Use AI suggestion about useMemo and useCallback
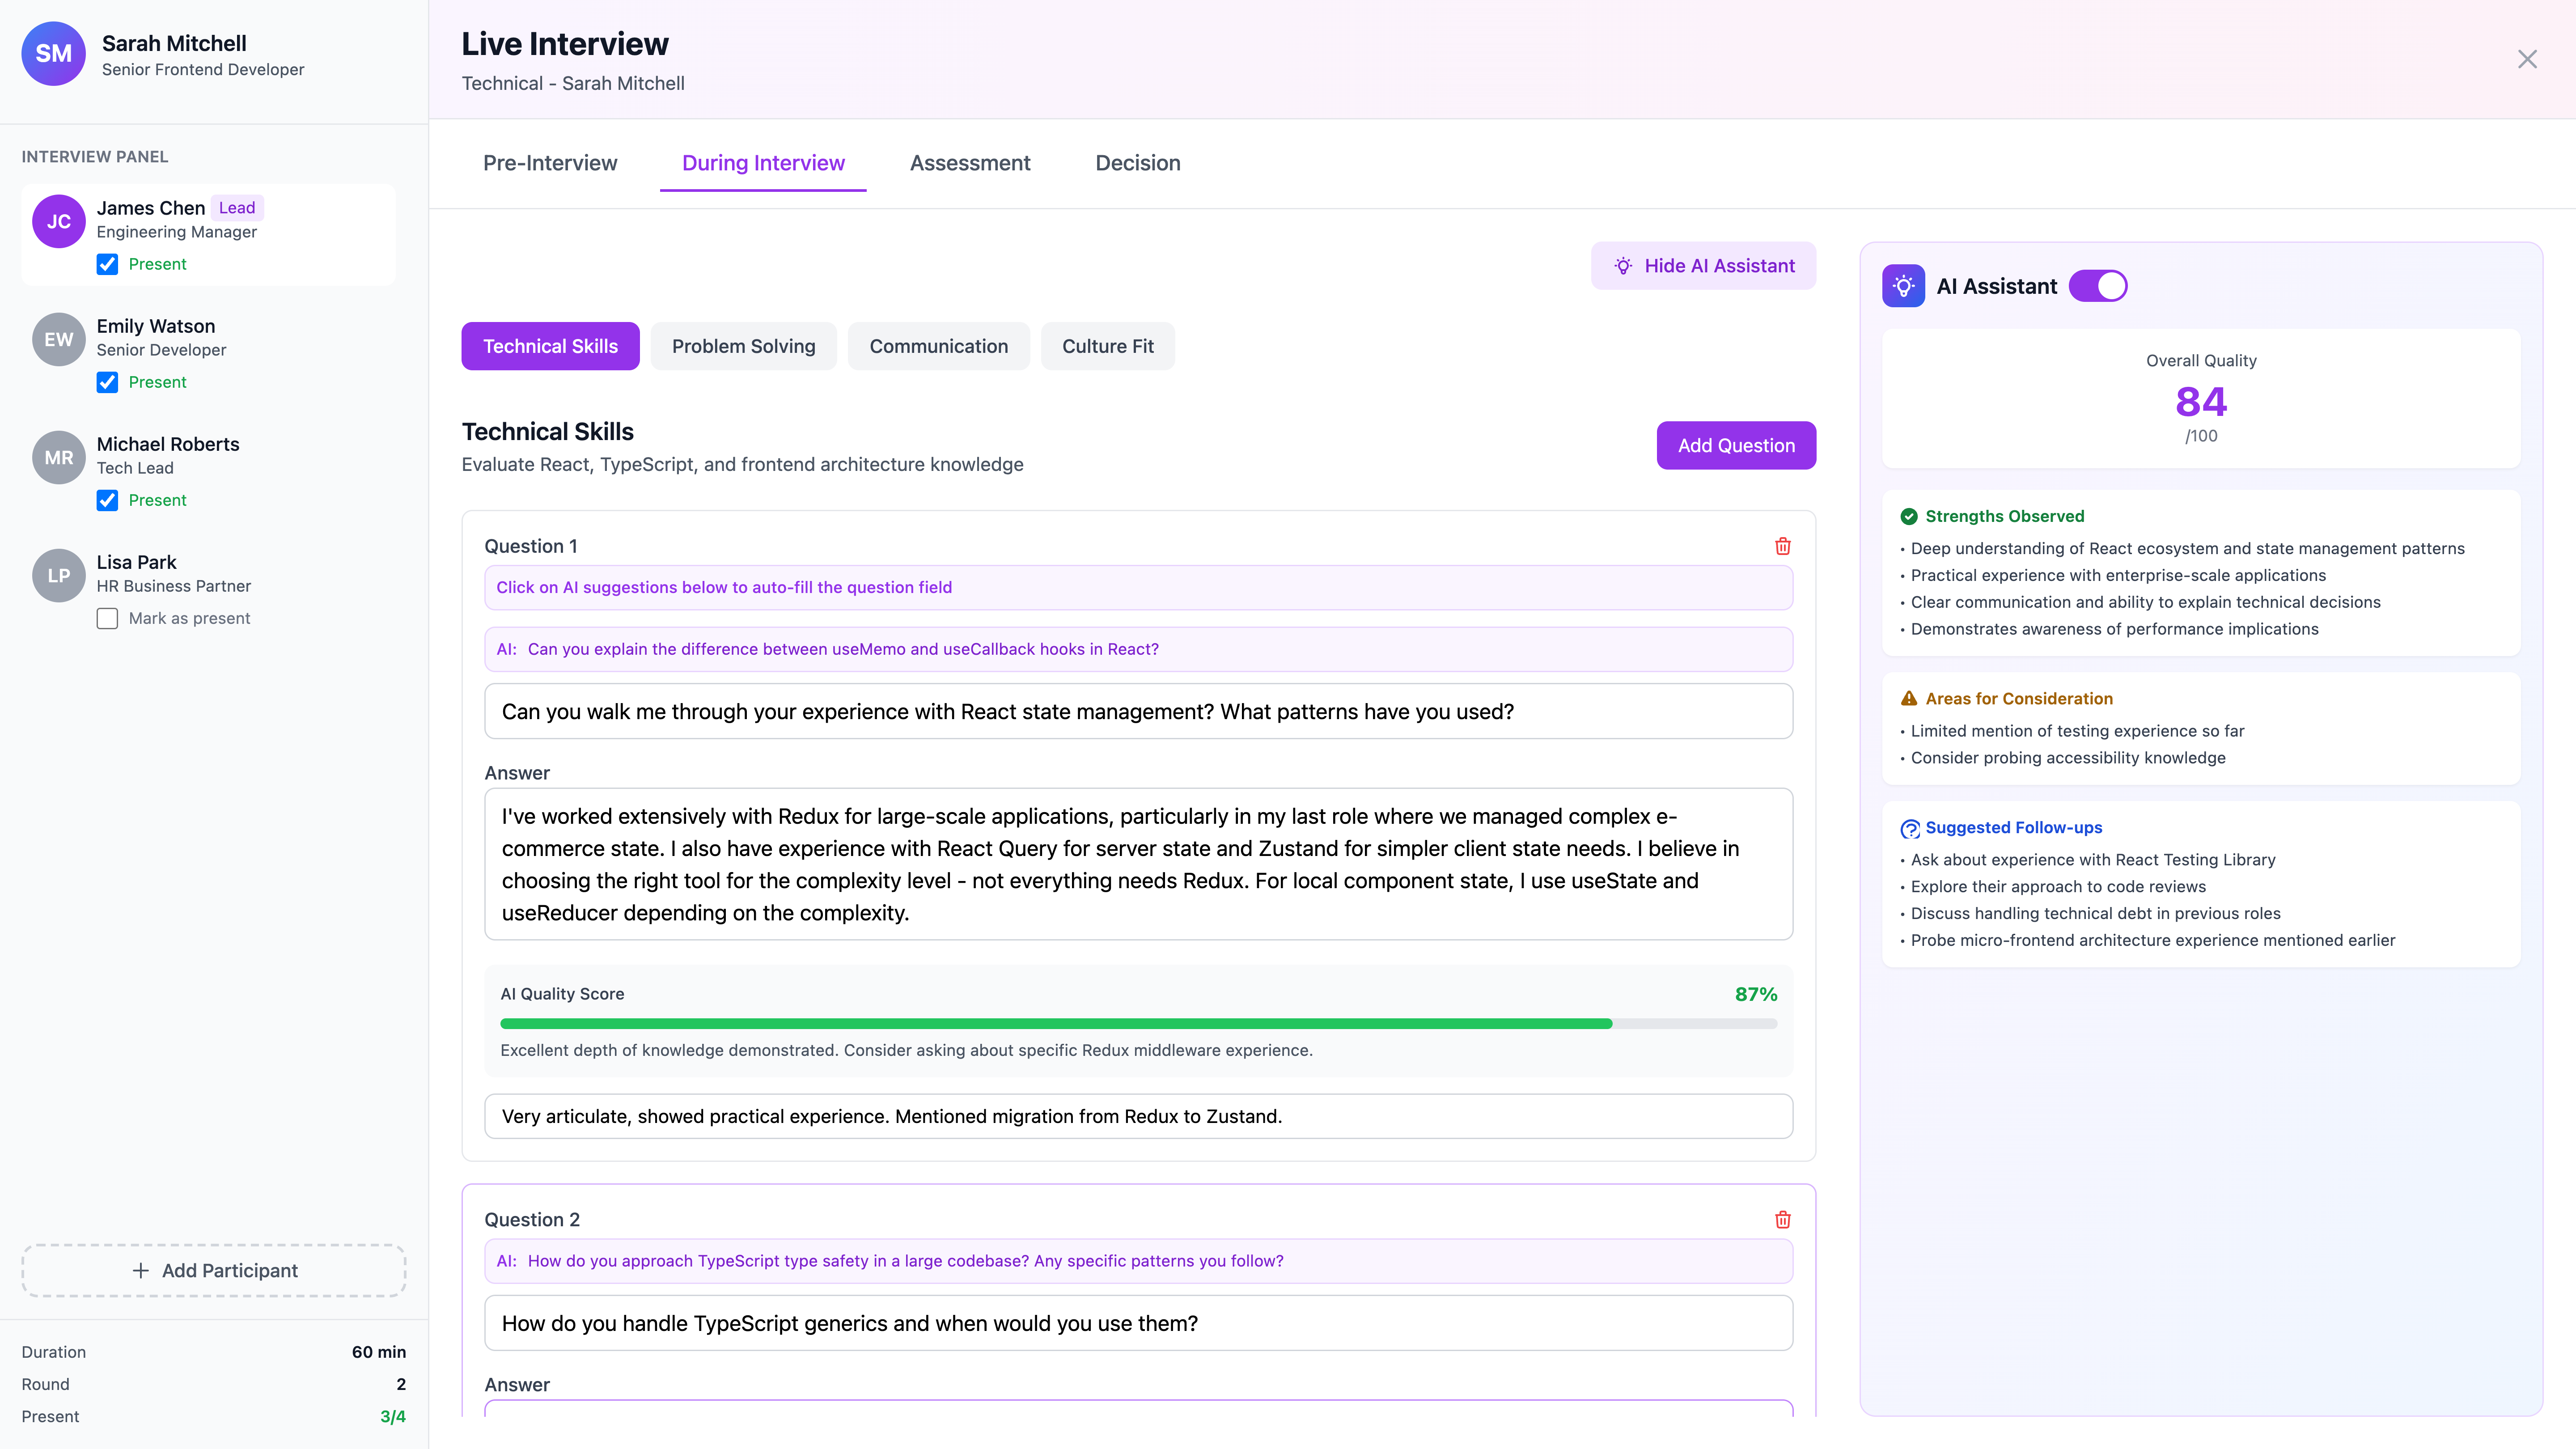 [1138, 649]
